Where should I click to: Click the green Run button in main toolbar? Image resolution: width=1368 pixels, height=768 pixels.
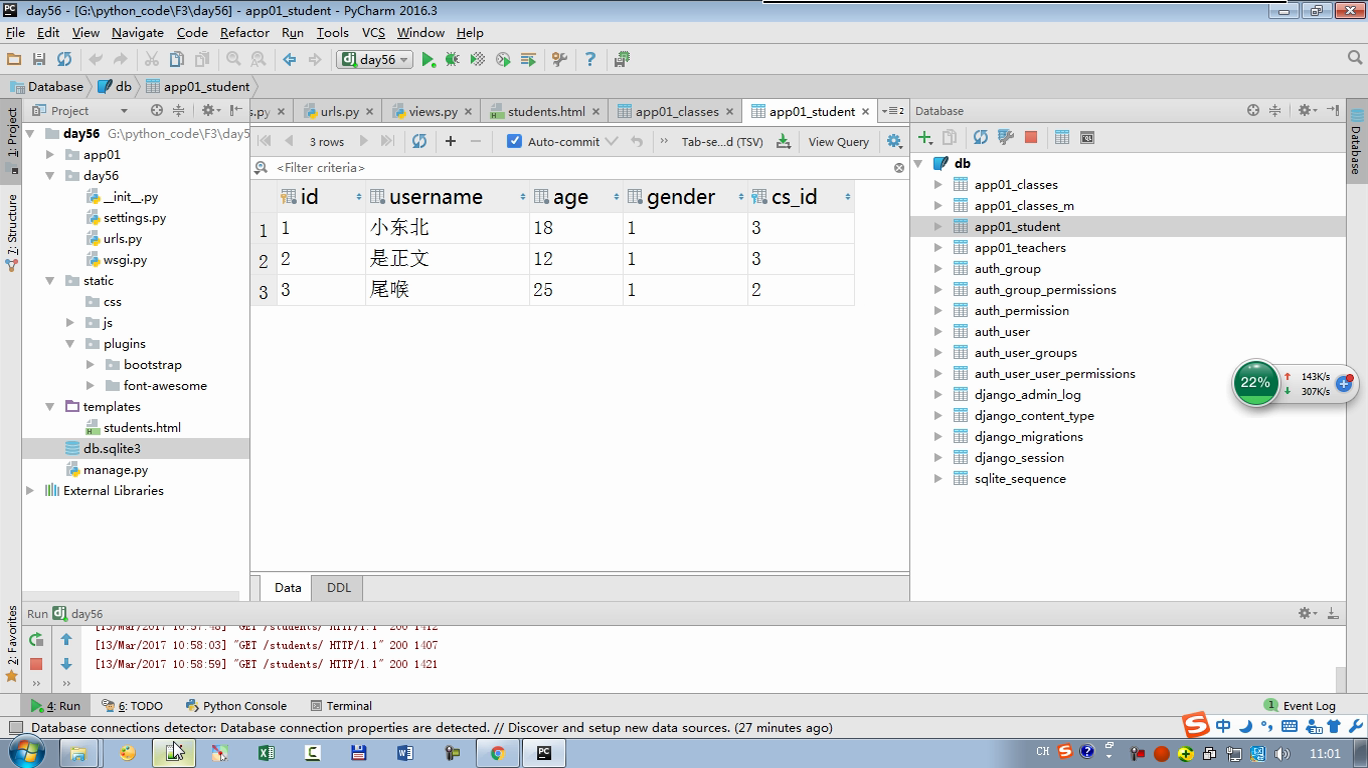coord(428,60)
